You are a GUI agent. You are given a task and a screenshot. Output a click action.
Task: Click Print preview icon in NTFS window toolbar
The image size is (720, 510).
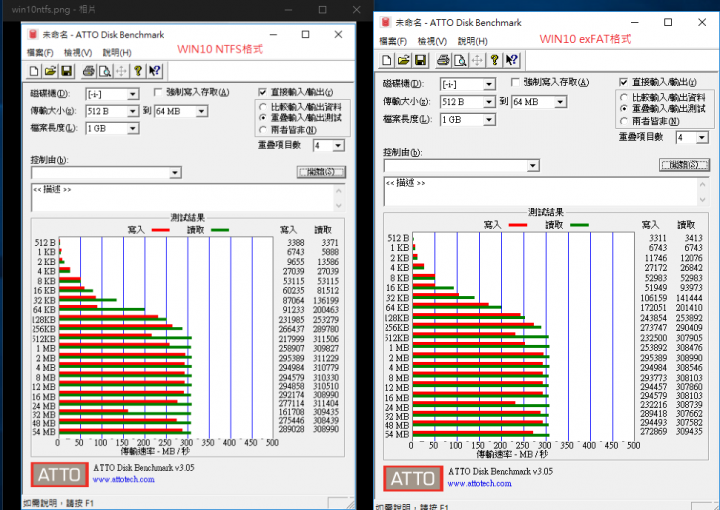[x=105, y=71]
